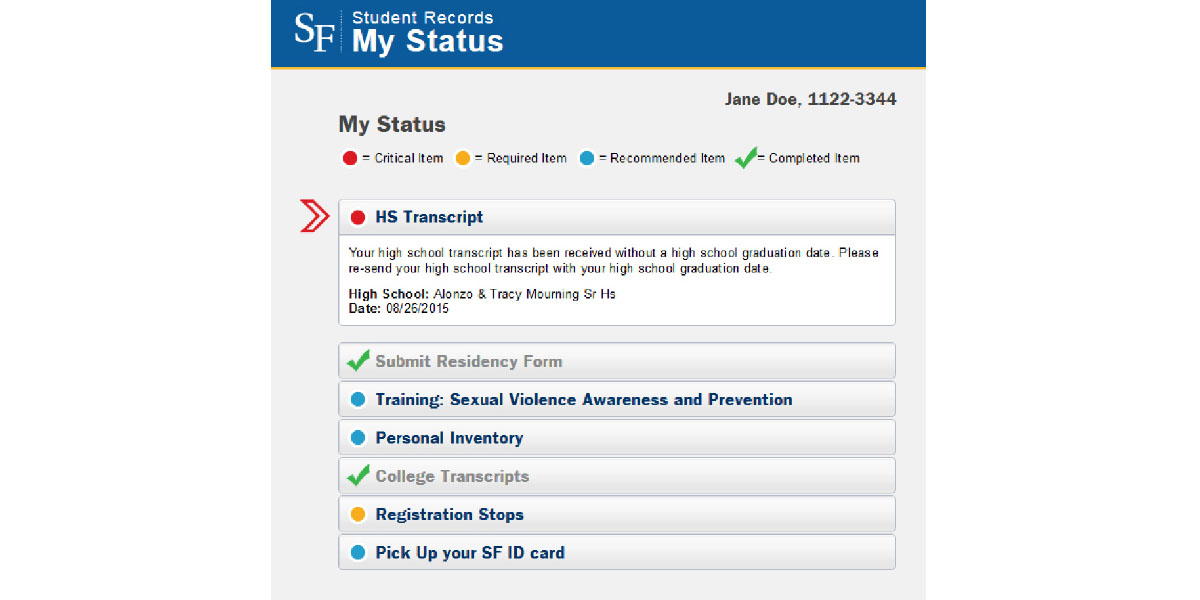Expand the Registration Stops item
Screen dimensions: 1200x600
pos(617,514)
